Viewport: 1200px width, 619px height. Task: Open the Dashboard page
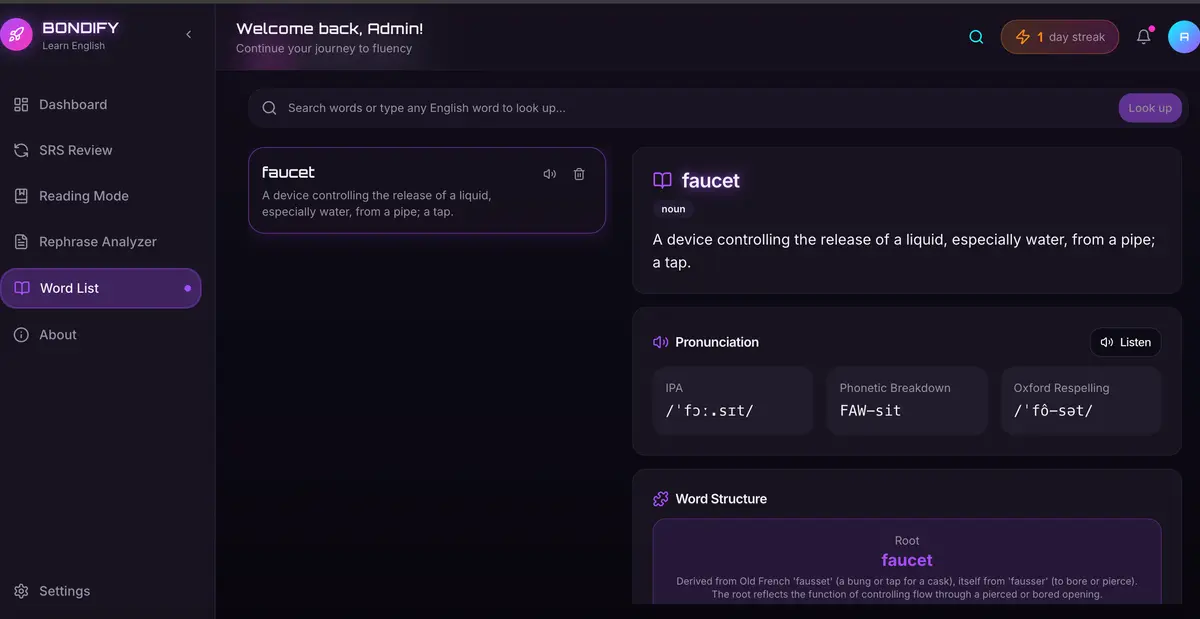click(73, 105)
